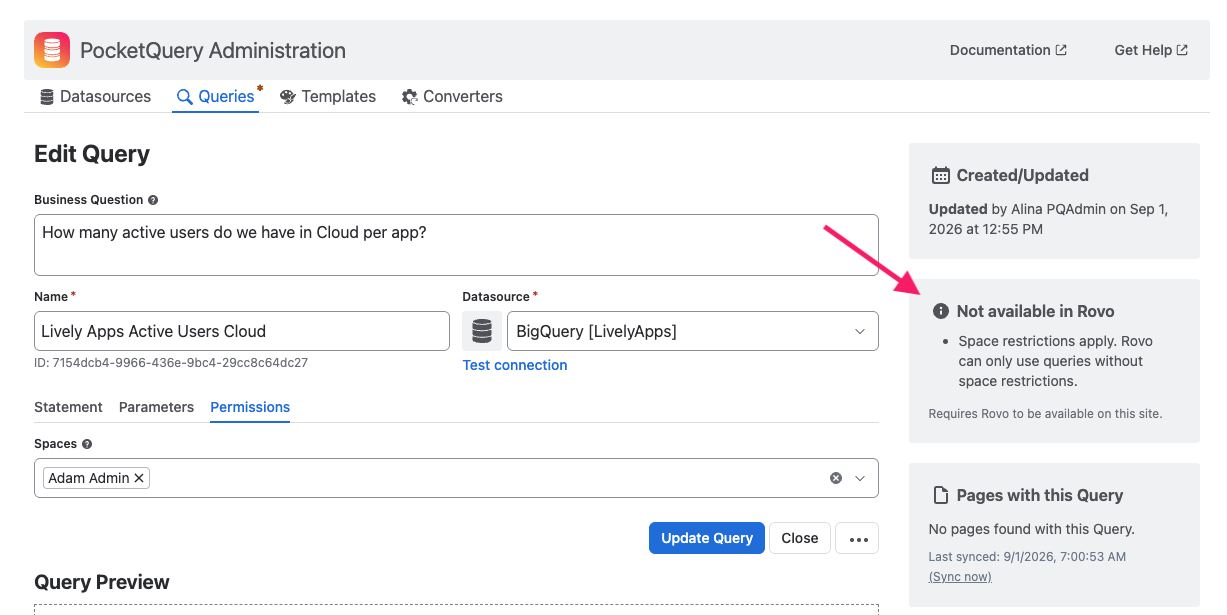Image resolution: width=1227 pixels, height=615 pixels.
Task: Click the Close button
Action: point(800,538)
